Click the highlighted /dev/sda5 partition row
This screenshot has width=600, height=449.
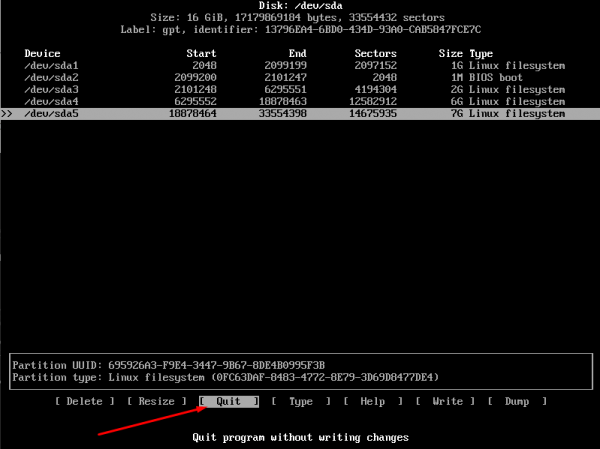pyautogui.click(x=300, y=114)
